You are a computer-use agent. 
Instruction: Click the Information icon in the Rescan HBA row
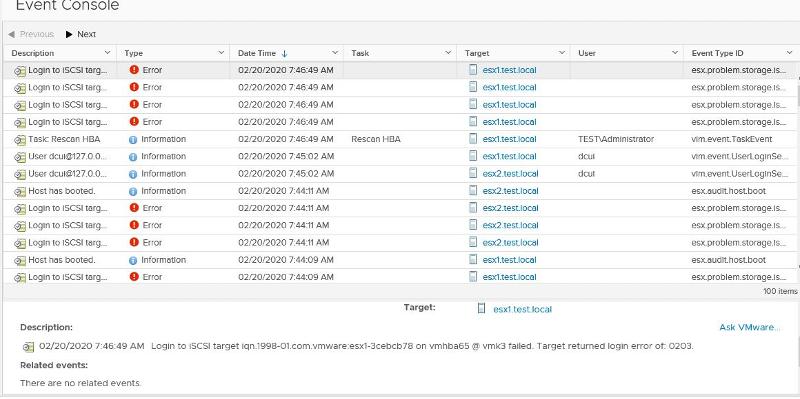(133, 139)
